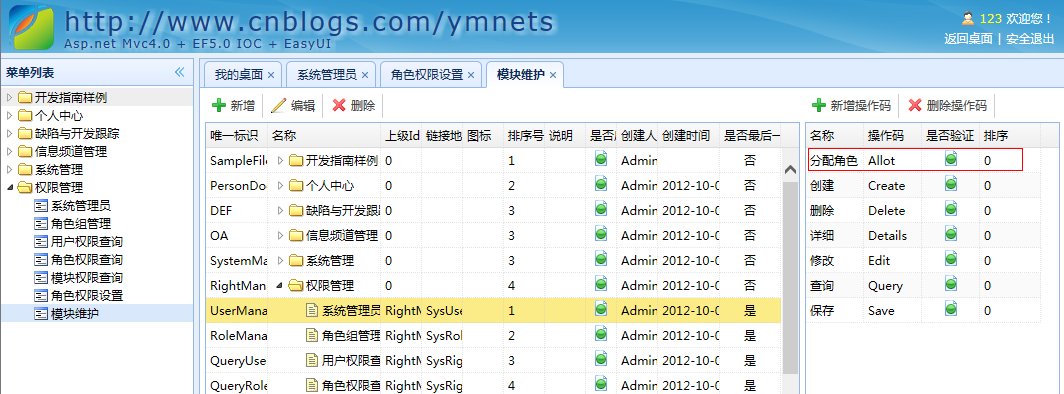Toggle green status icon in SampleFile row
Viewport: 1064px width, 394px height.
pyautogui.click(x=601, y=159)
